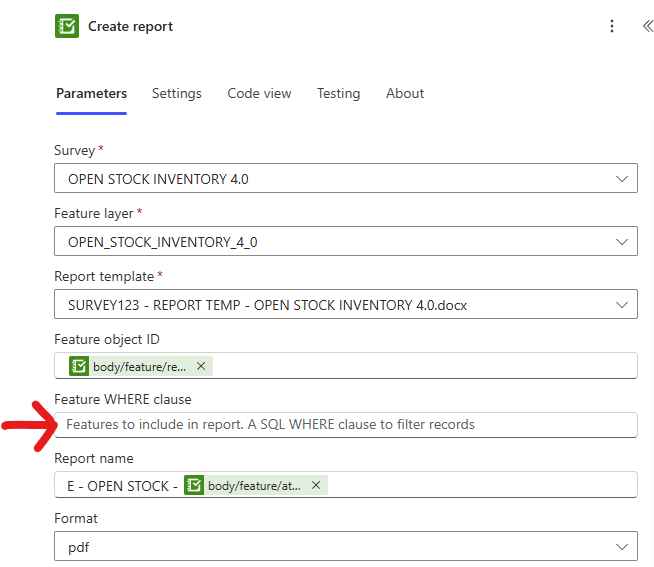The image size is (654, 567).
Task: Click the 'Report name' label
Action: tap(94, 459)
